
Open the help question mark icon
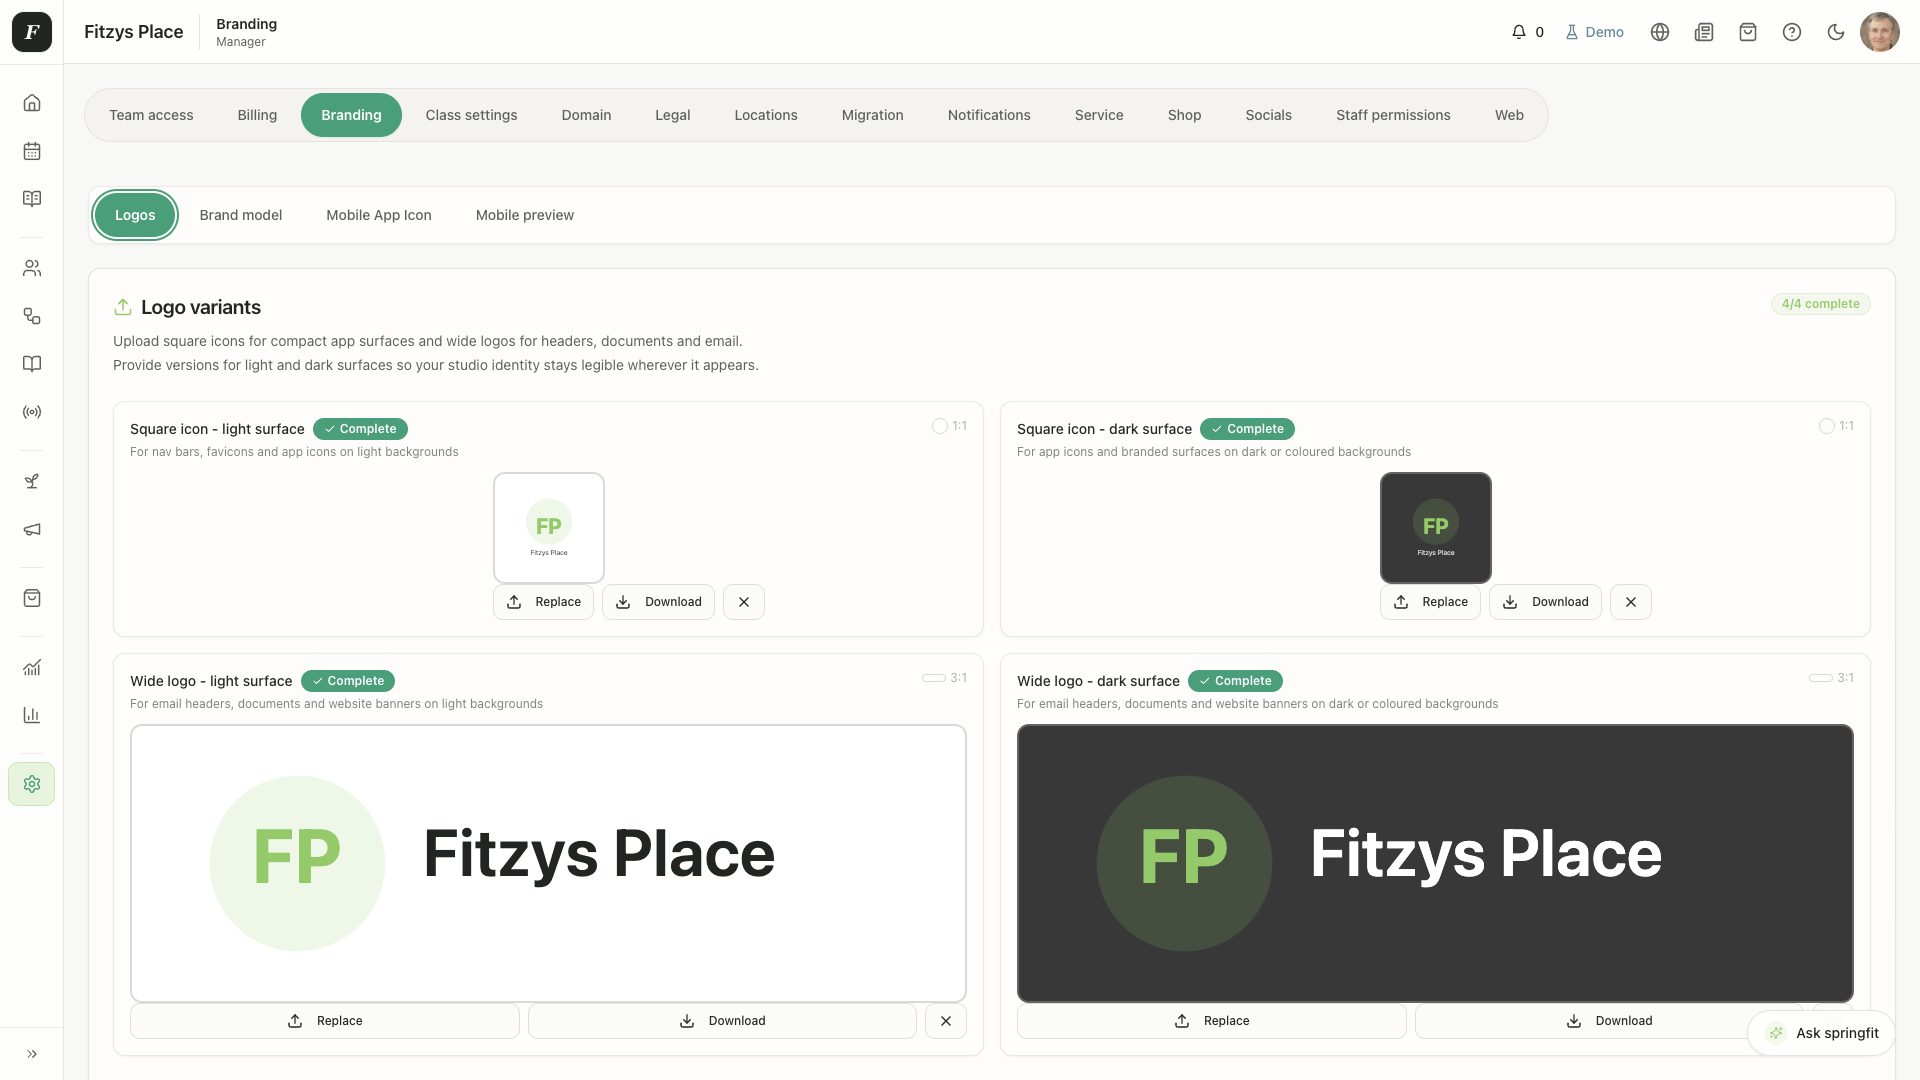point(1792,32)
